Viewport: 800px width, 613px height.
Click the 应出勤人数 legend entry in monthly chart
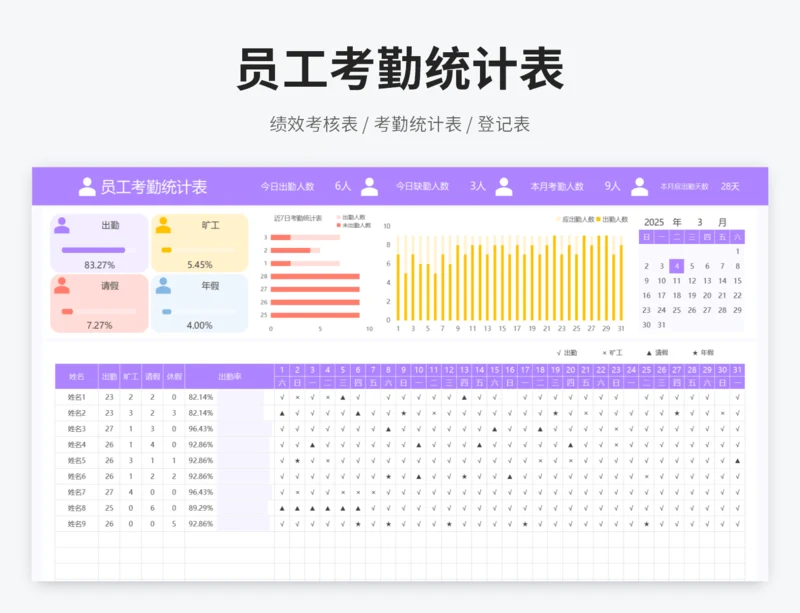[x=575, y=219]
